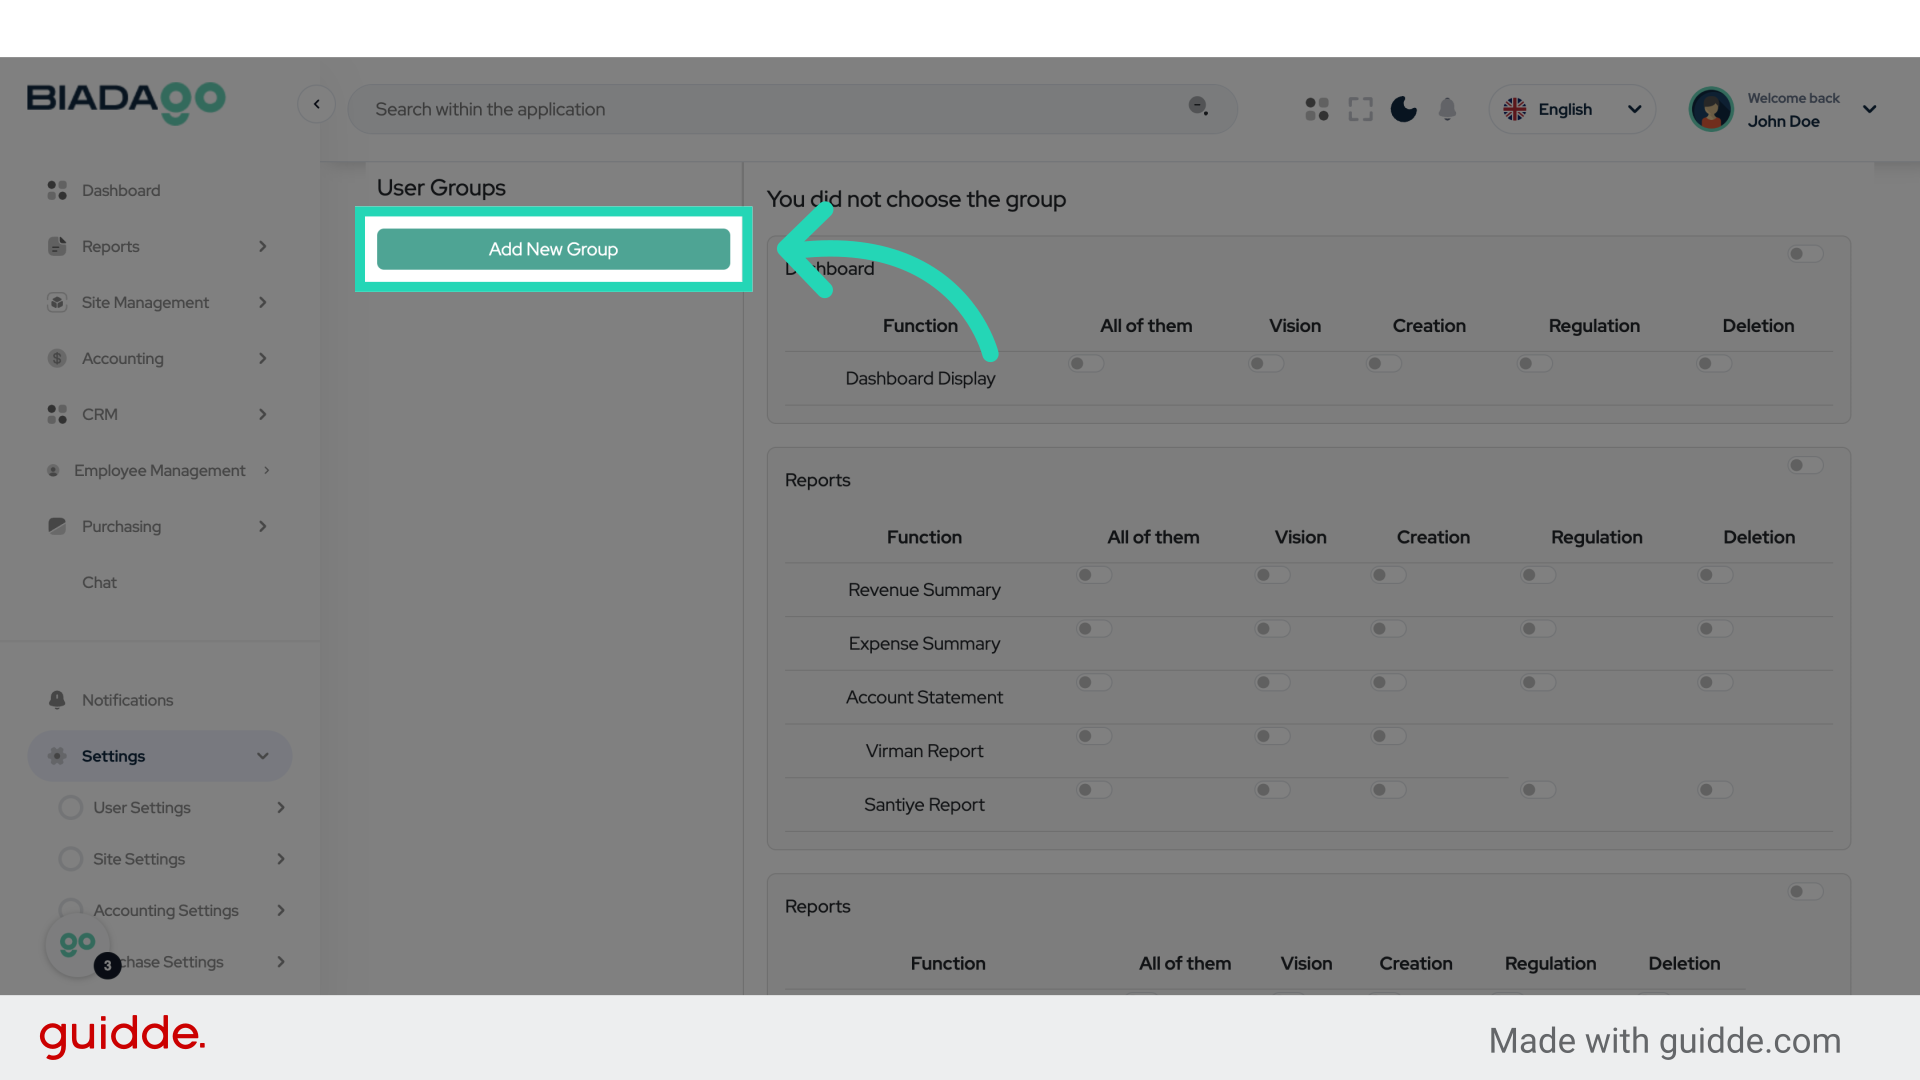The image size is (1920, 1080).
Task: Toggle dark mode moon icon
Action: tap(1403, 109)
